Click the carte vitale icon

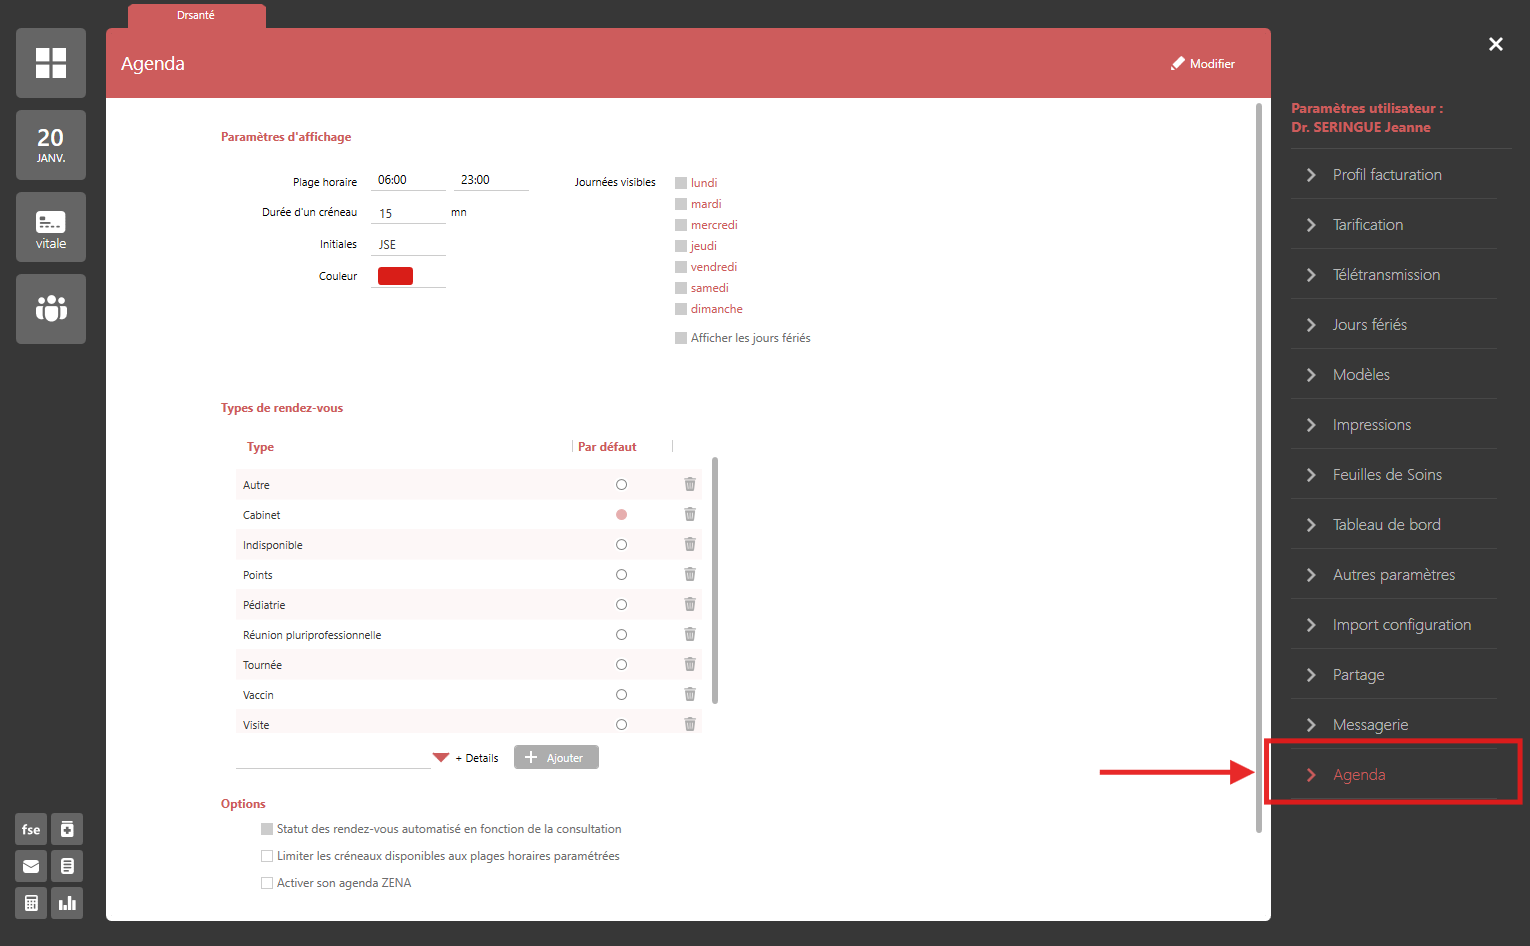click(x=51, y=227)
